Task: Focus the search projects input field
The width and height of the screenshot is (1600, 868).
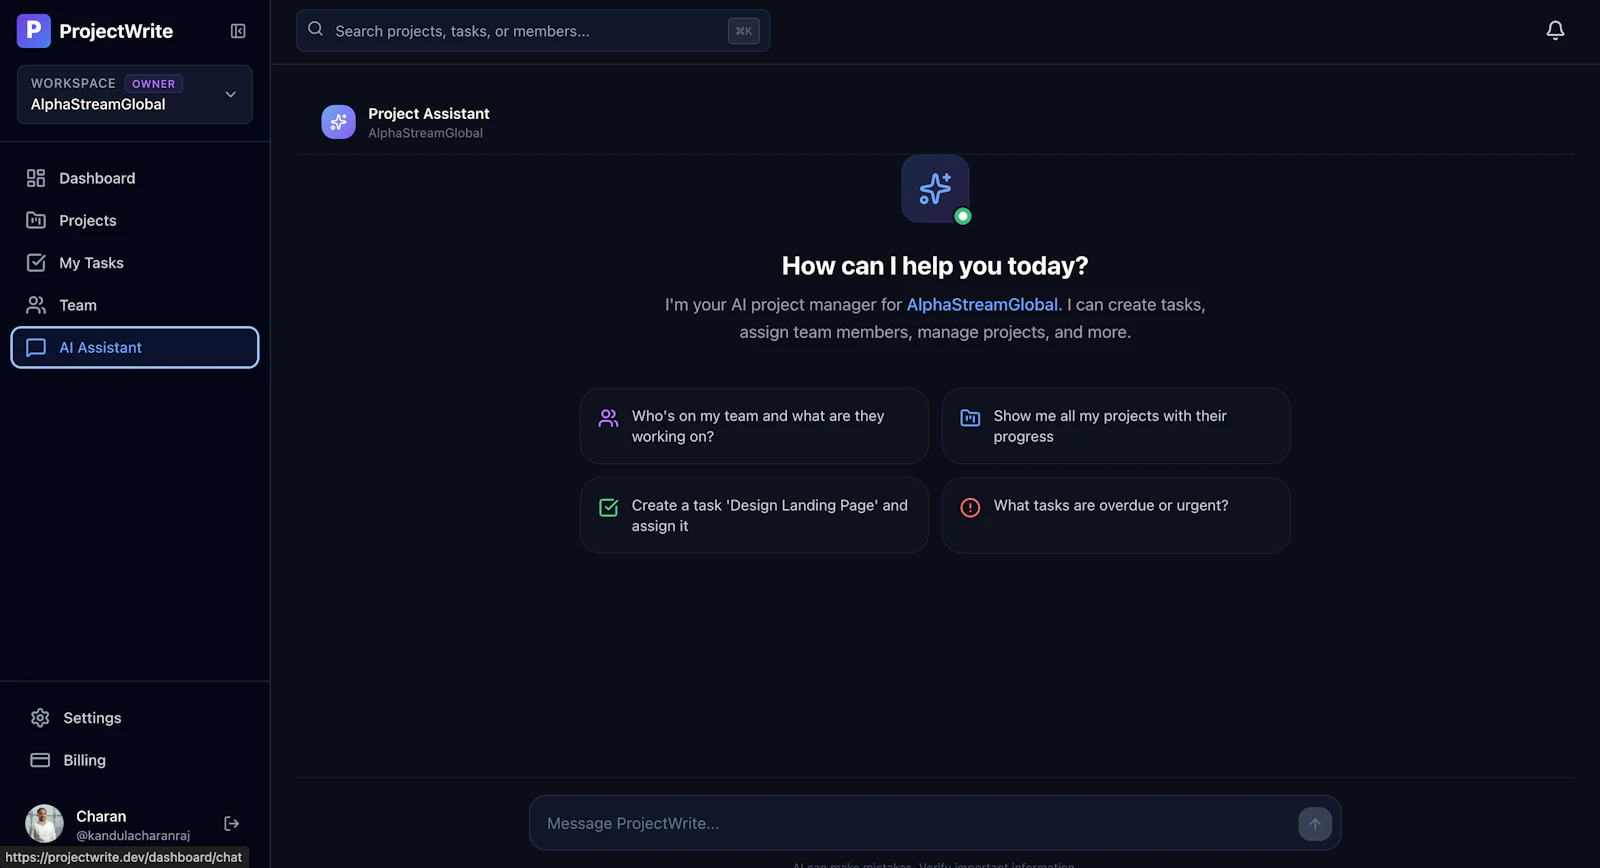Action: pos(533,31)
